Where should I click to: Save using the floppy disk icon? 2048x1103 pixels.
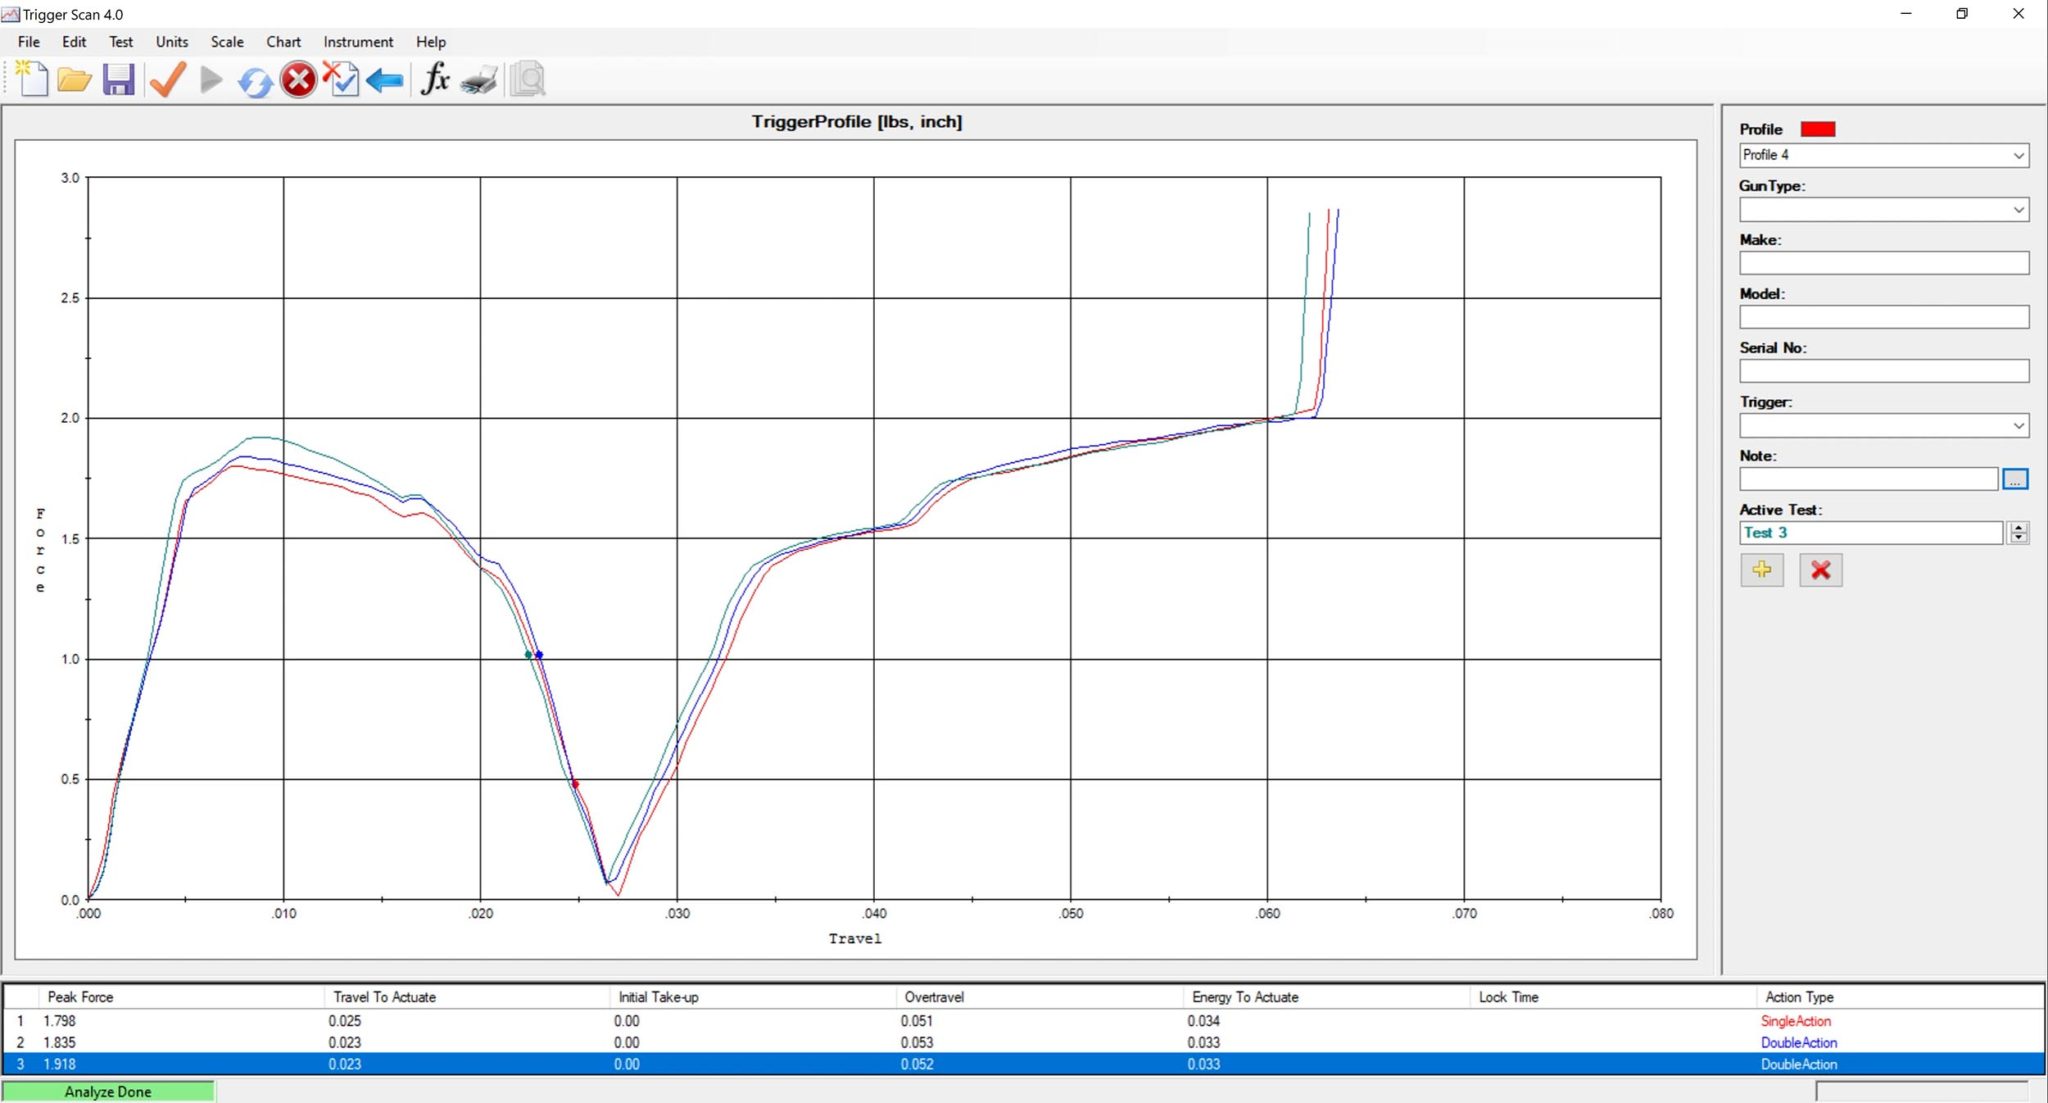pos(119,79)
